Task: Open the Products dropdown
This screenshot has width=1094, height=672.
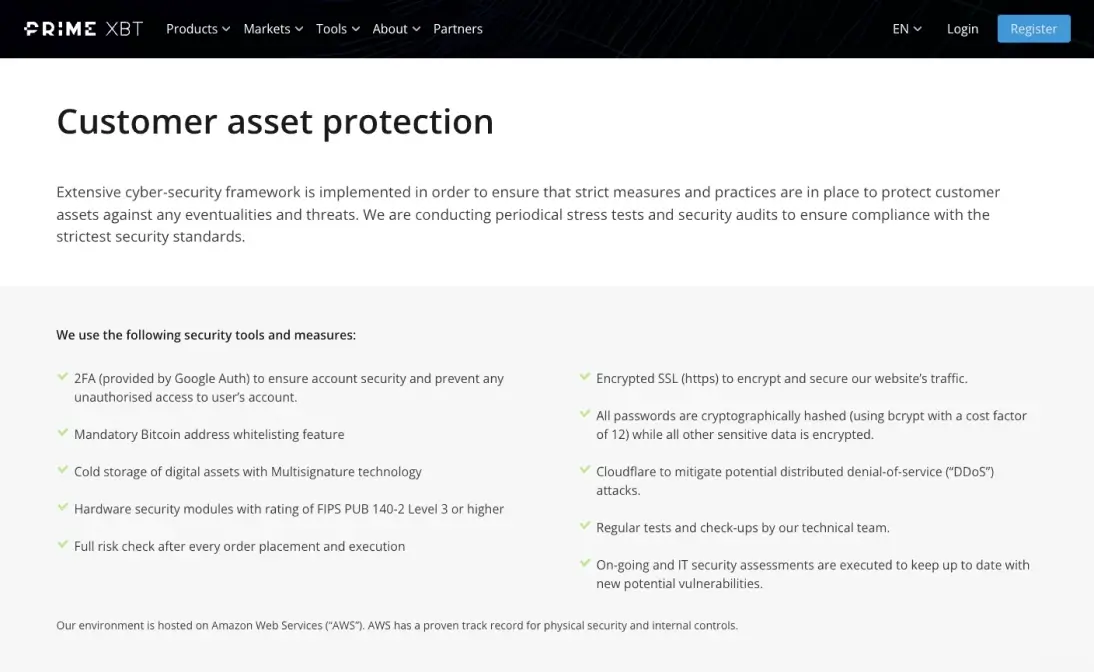Action: 197,29
